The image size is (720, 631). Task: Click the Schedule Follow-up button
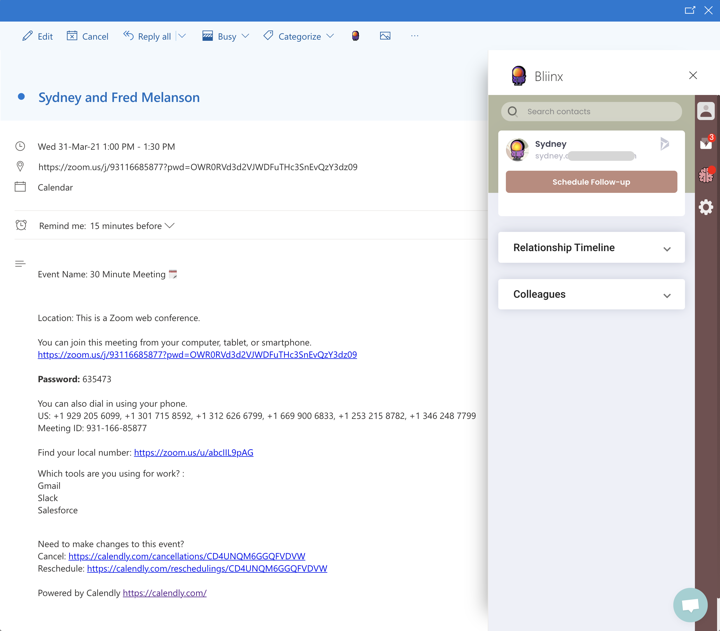point(591,182)
